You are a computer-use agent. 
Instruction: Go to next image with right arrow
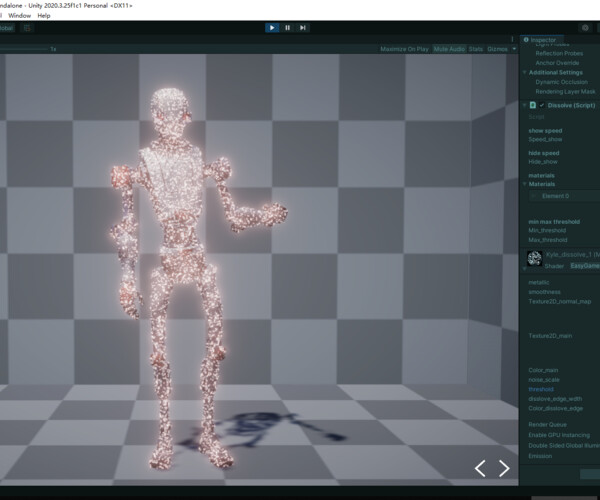click(504, 468)
